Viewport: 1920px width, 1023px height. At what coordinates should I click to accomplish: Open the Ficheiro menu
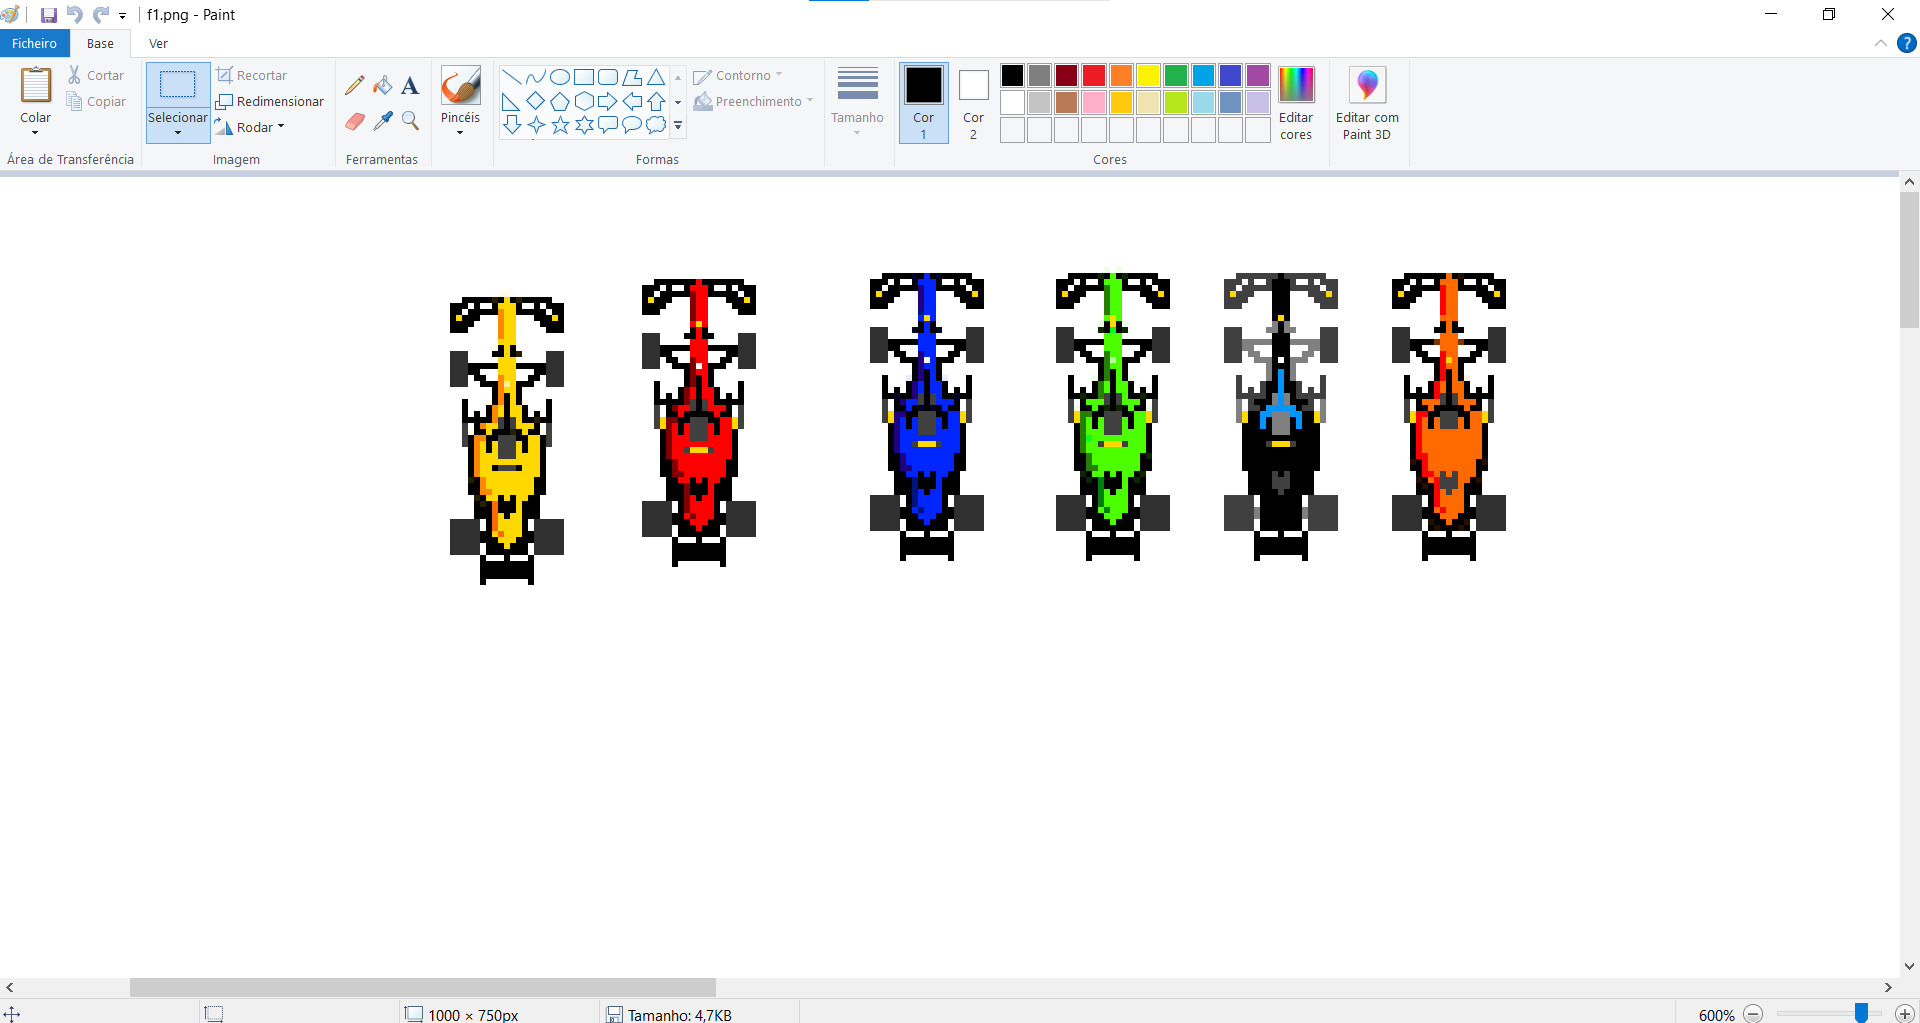click(x=34, y=43)
